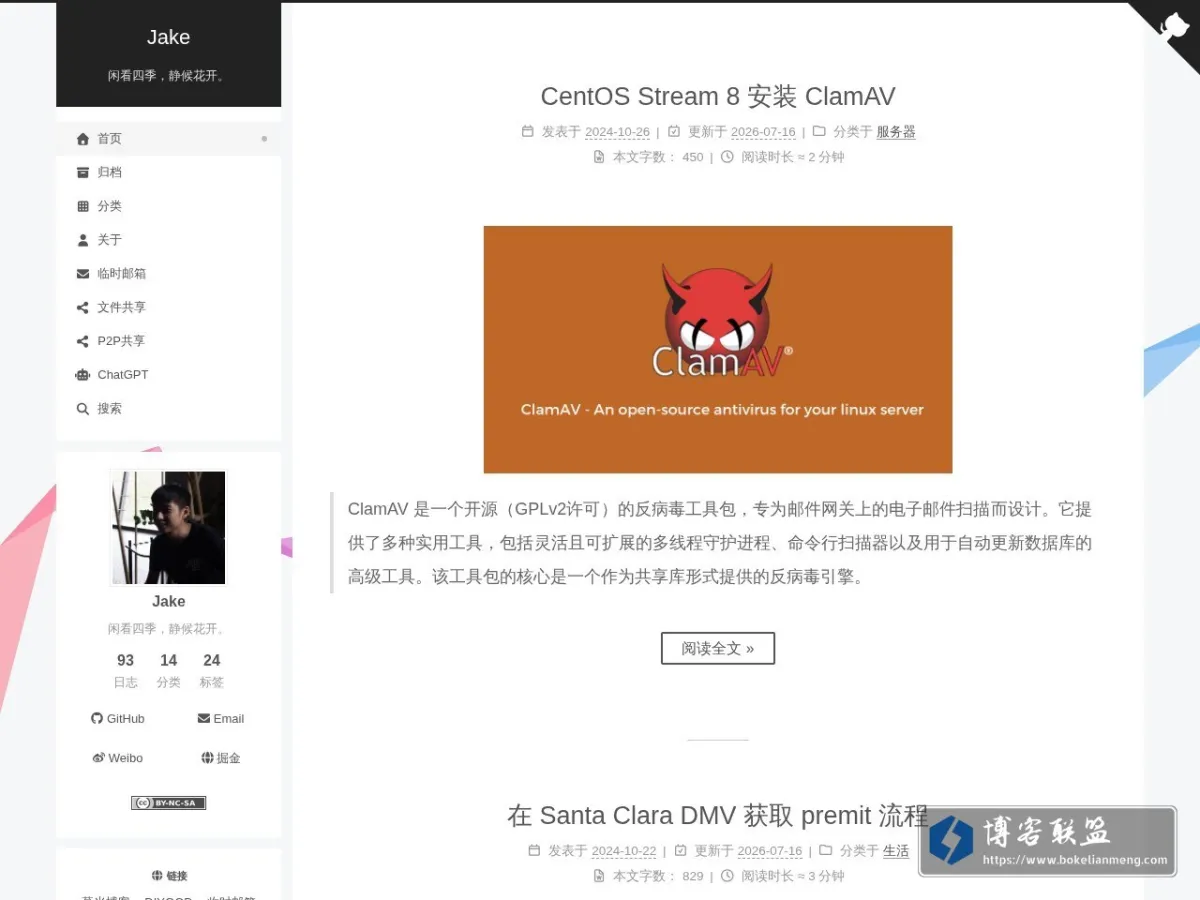
Task: Click the 阅读时长 ≈ 2 分钟 text
Action: pyautogui.click(x=793, y=157)
